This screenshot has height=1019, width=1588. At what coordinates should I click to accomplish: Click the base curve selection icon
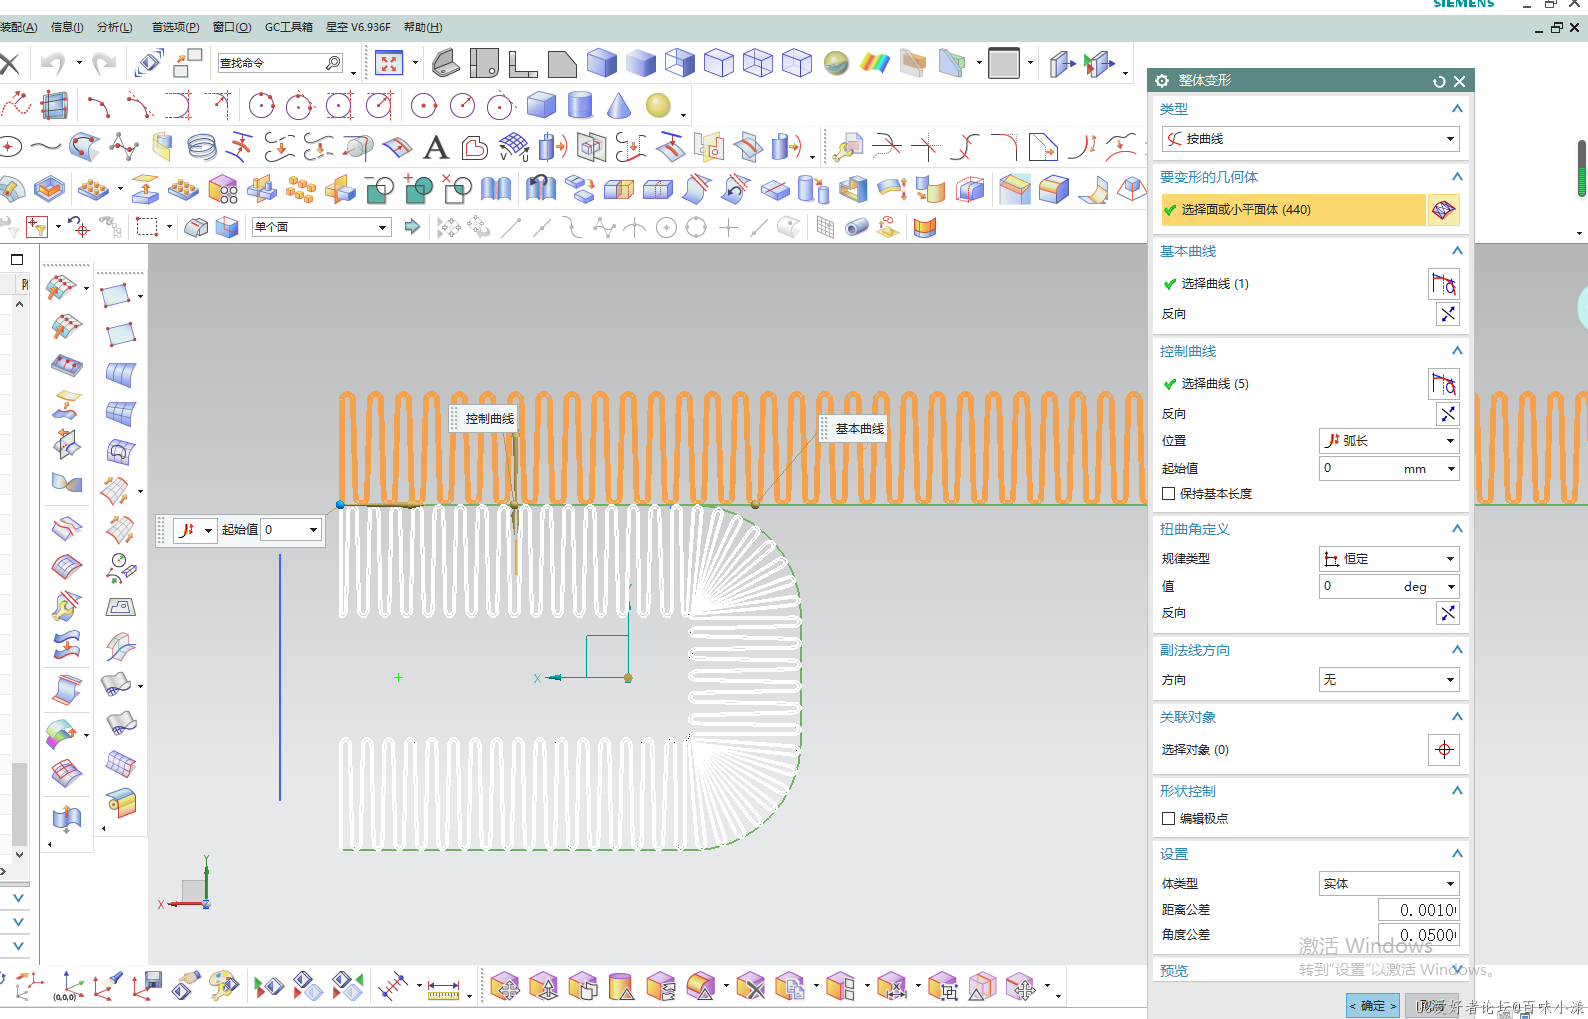coord(1443,284)
